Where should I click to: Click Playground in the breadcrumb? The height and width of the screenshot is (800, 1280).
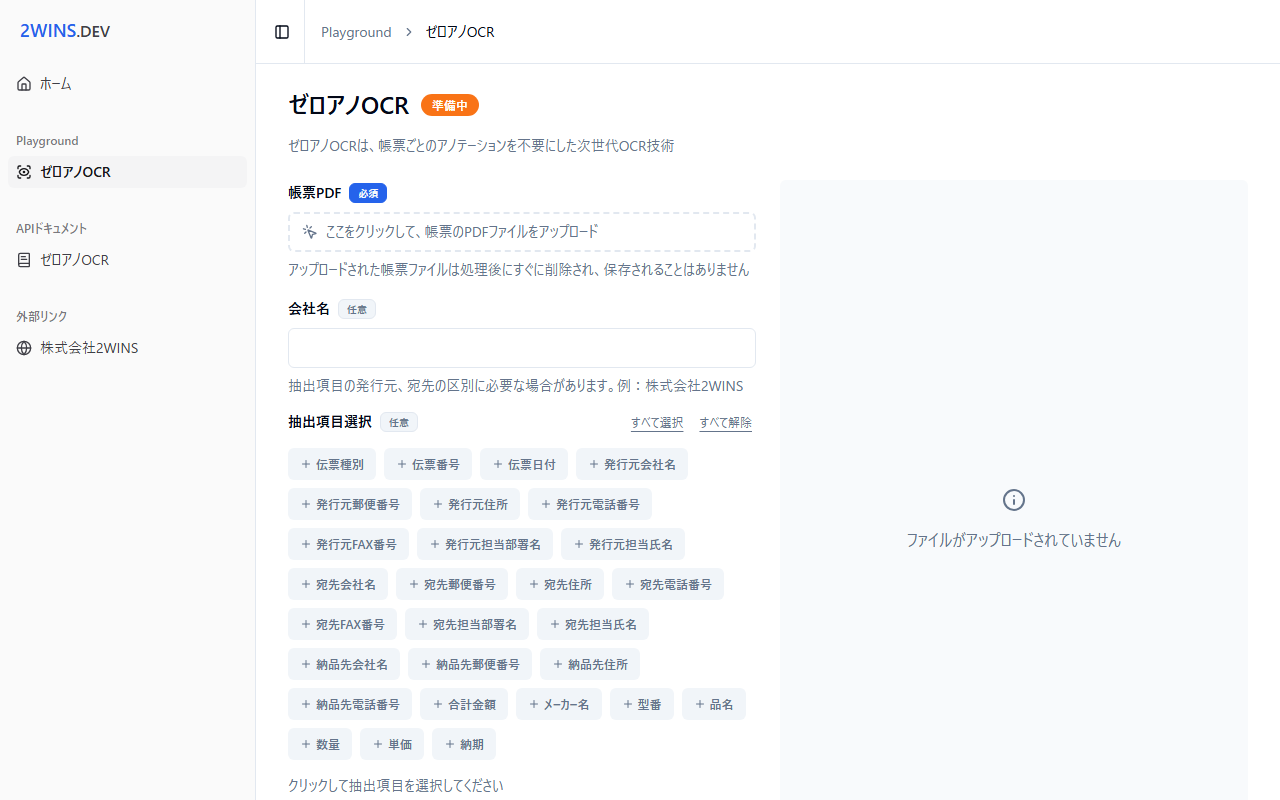[x=356, y=32]
